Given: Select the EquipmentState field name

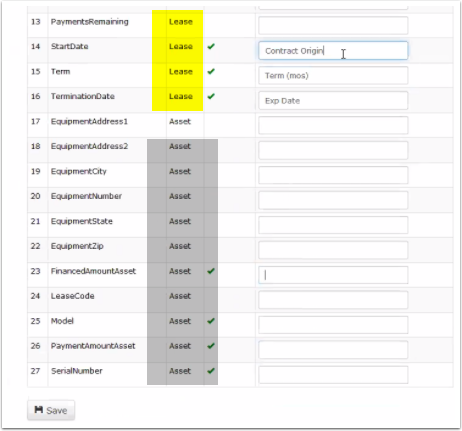Looking at the screenshot, I should (82, 221).
